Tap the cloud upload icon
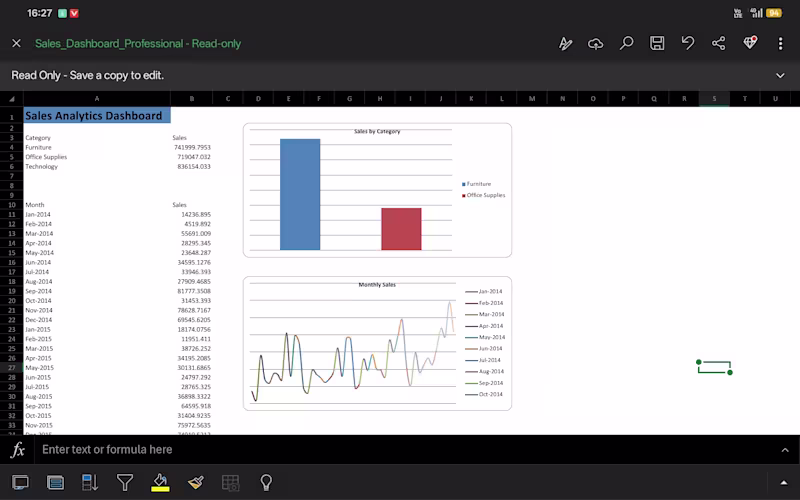Image resolution: width=800 pixels, height=500 pixels. (595, 43)
